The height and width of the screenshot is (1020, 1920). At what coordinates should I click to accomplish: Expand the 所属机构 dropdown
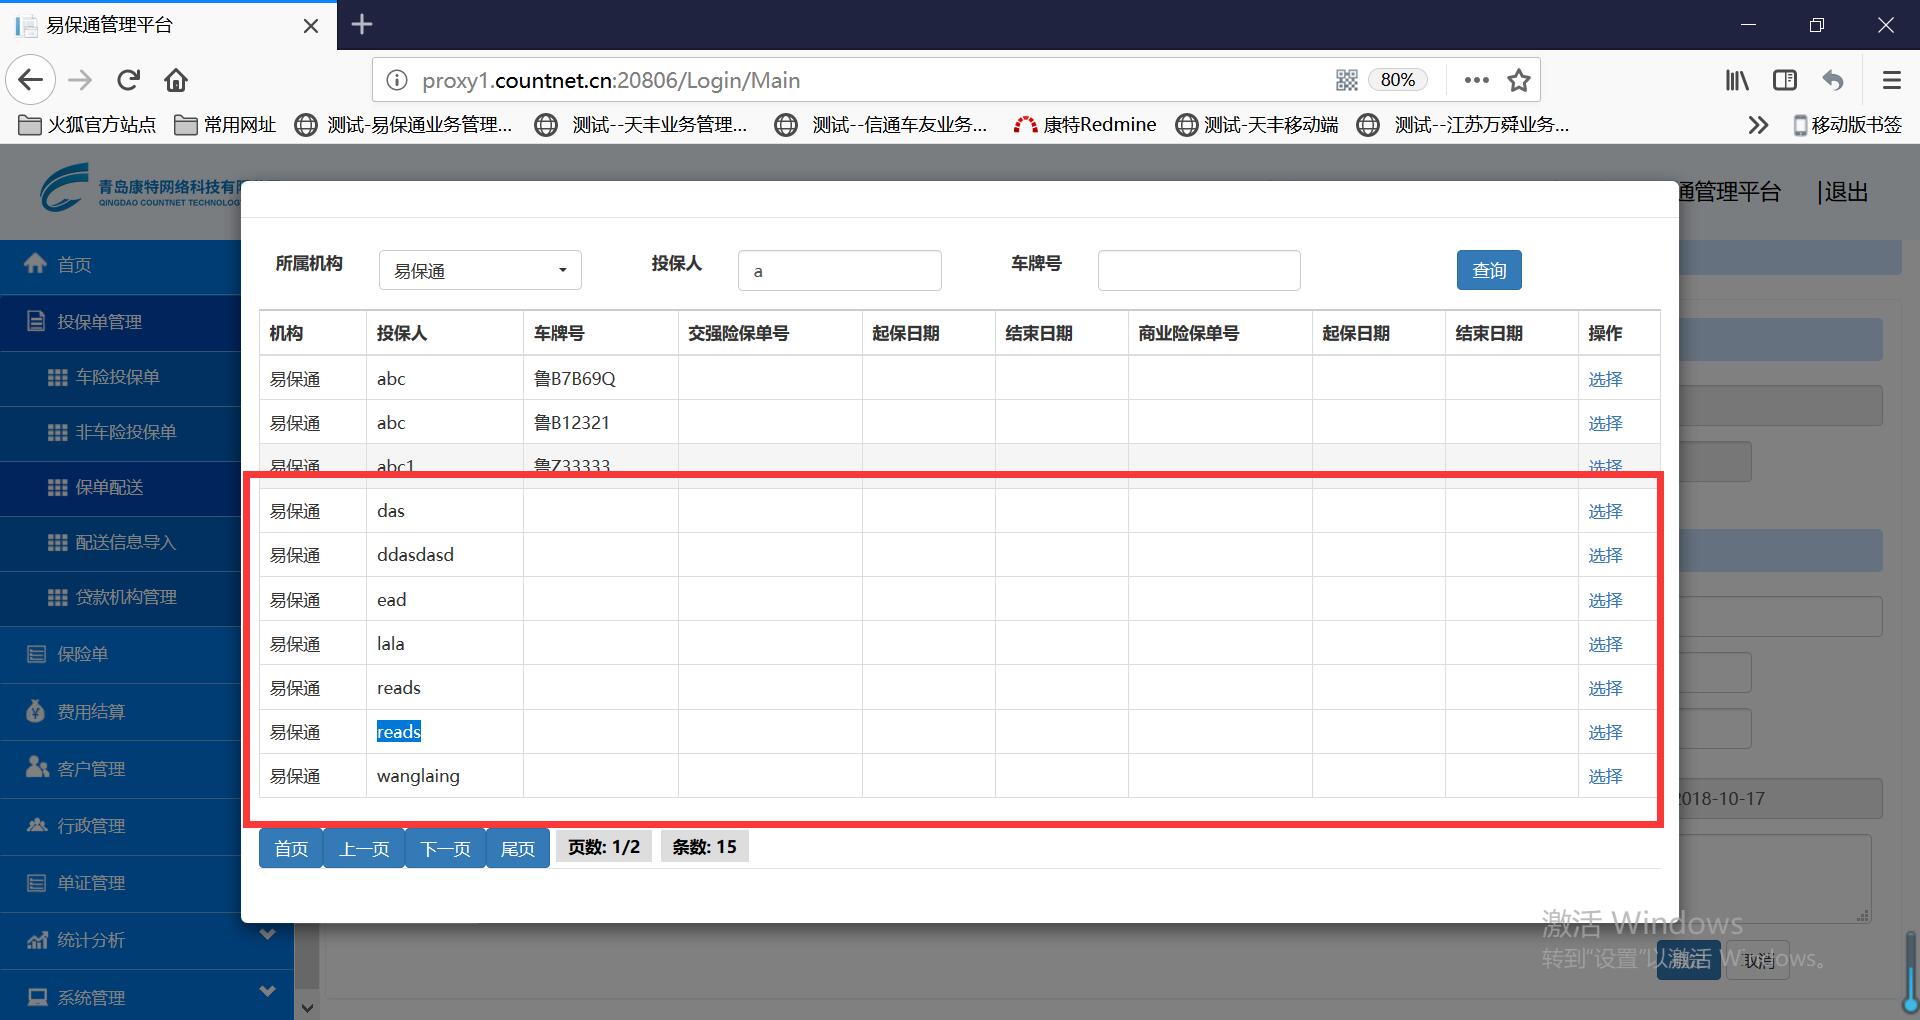point(480,271)
